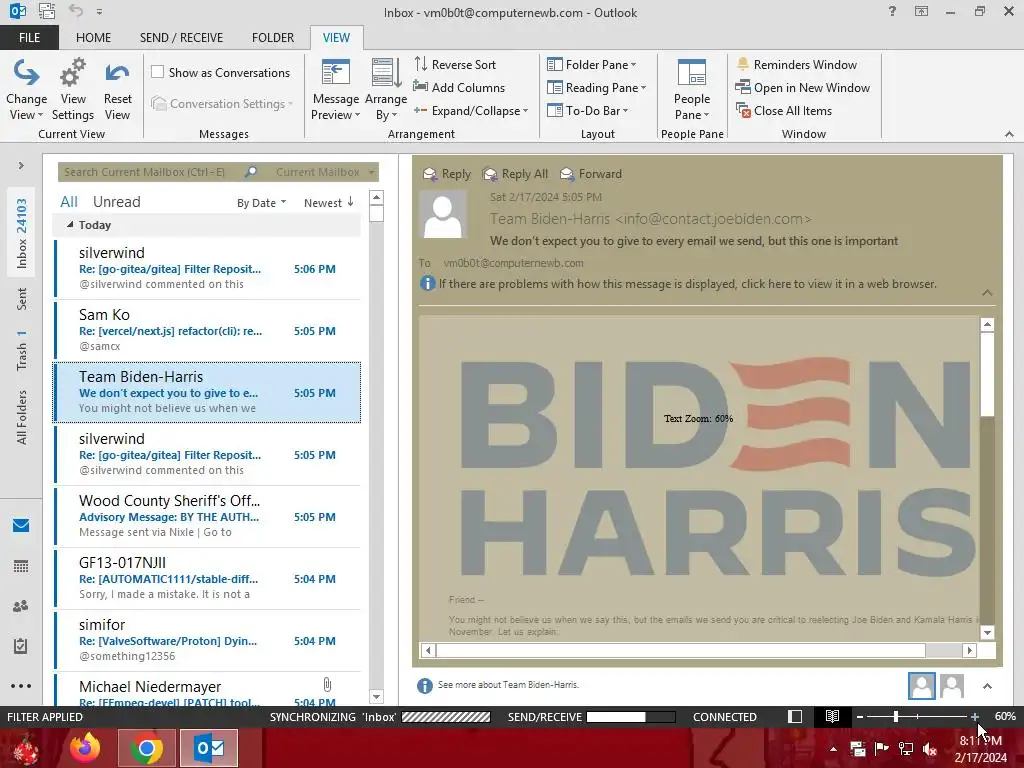Expand the People Pane chevron
Viewport: 1024px width, 768px height.
[x=987, y=686]
